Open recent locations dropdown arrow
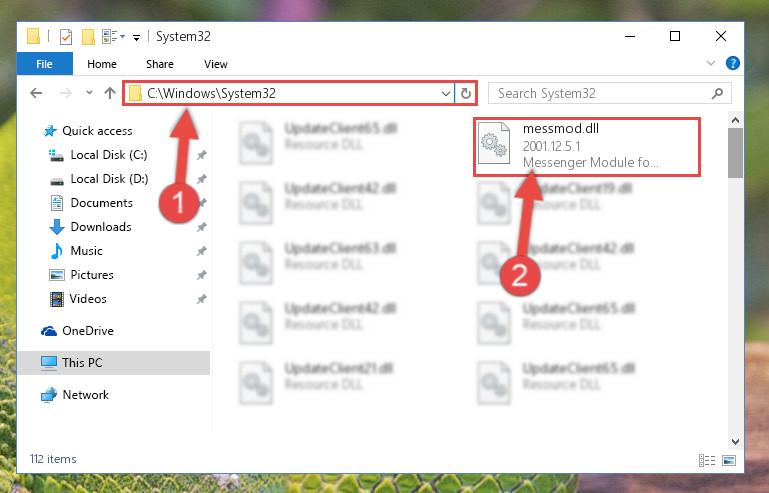 tap(89, 92)
